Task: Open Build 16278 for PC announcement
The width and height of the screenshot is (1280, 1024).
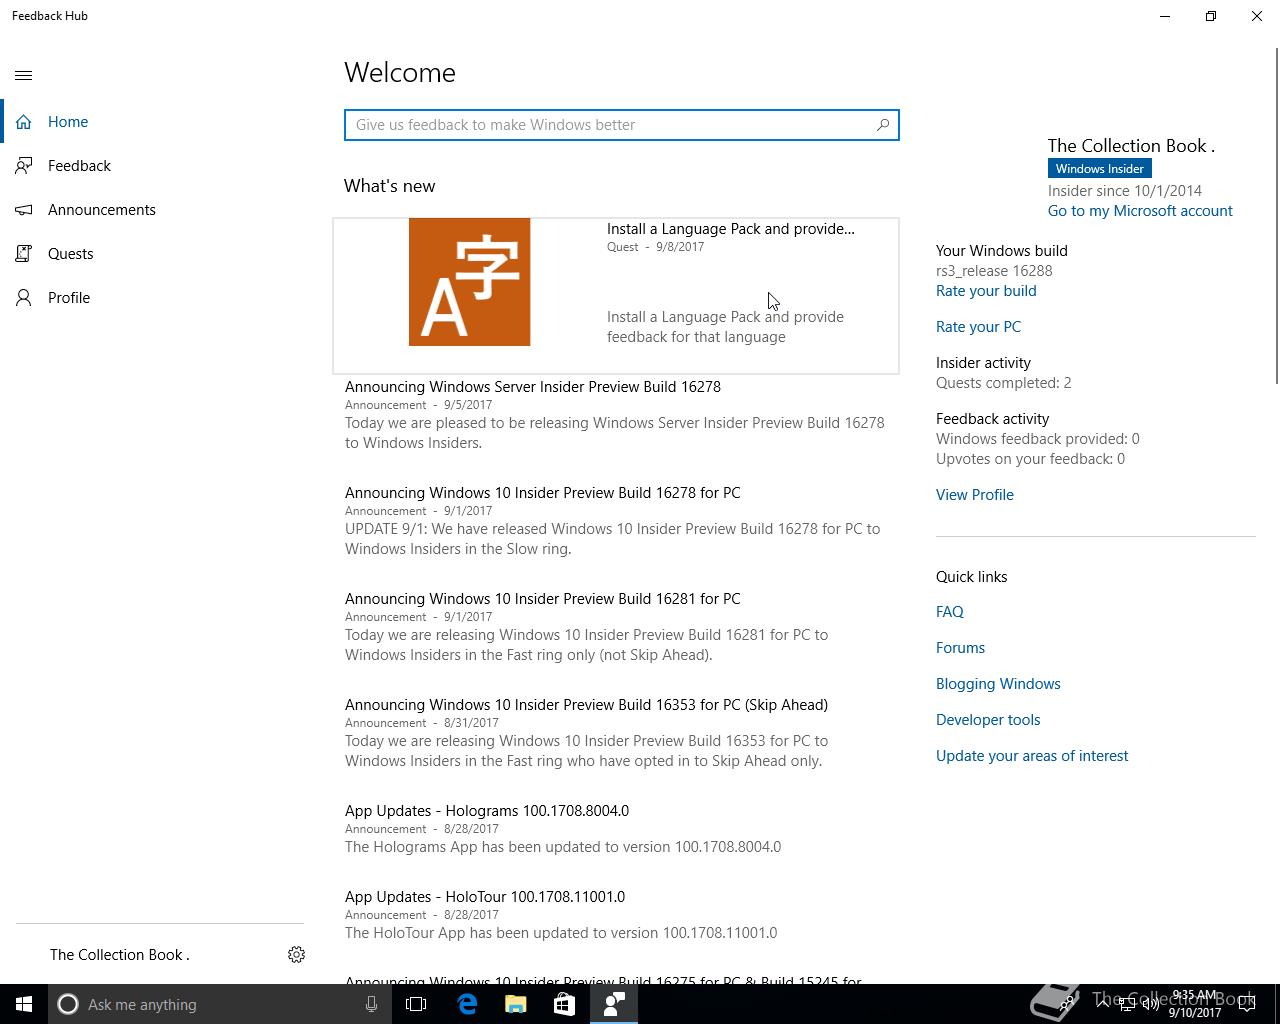Action: tap(543, 493)
